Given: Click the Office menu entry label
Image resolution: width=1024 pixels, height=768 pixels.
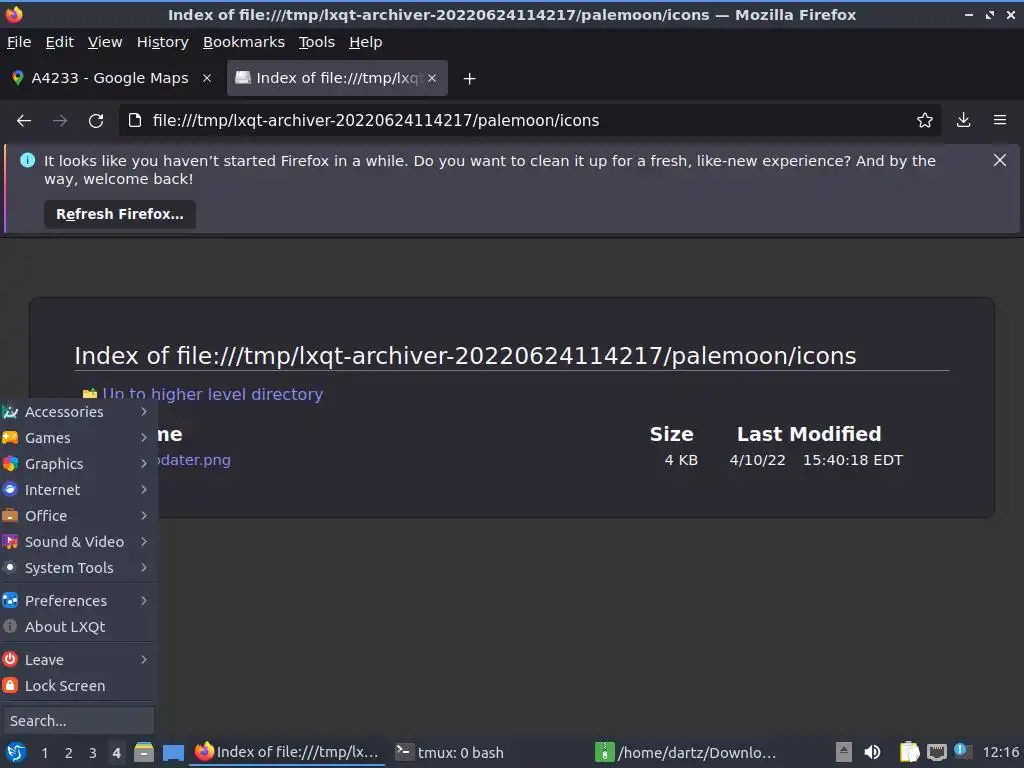Looking at the screenshot, I should tap(46, 516).
